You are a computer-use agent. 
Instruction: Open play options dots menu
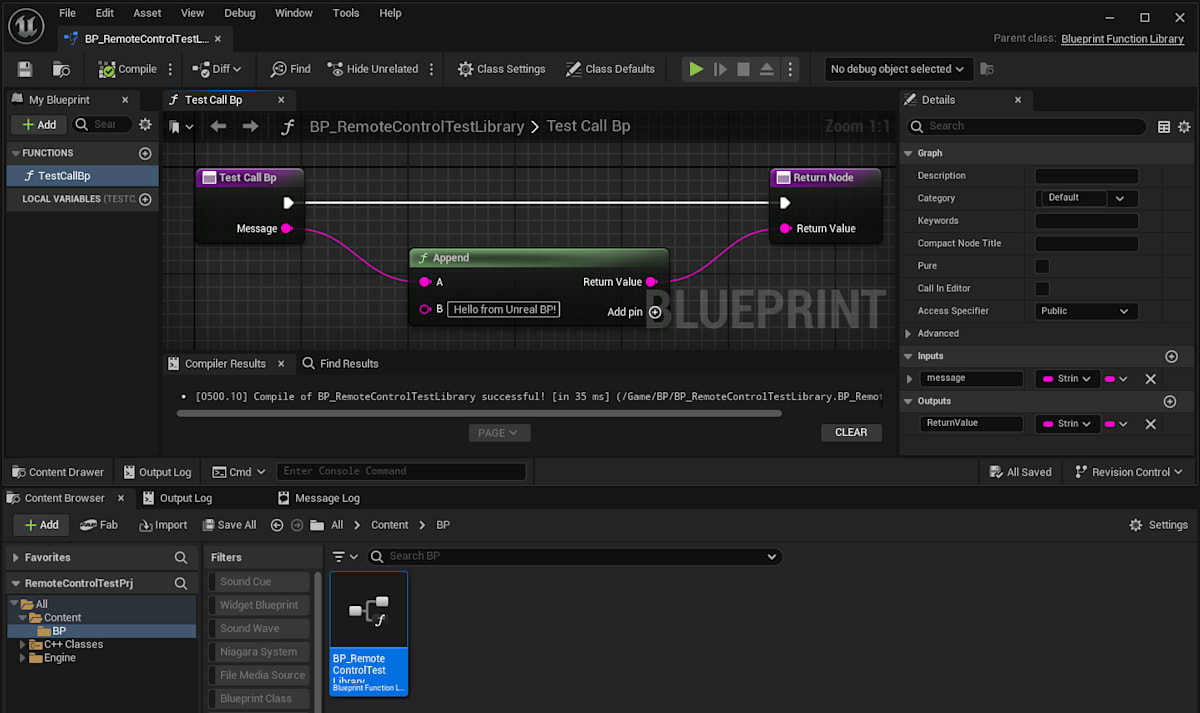pos(790,69)
